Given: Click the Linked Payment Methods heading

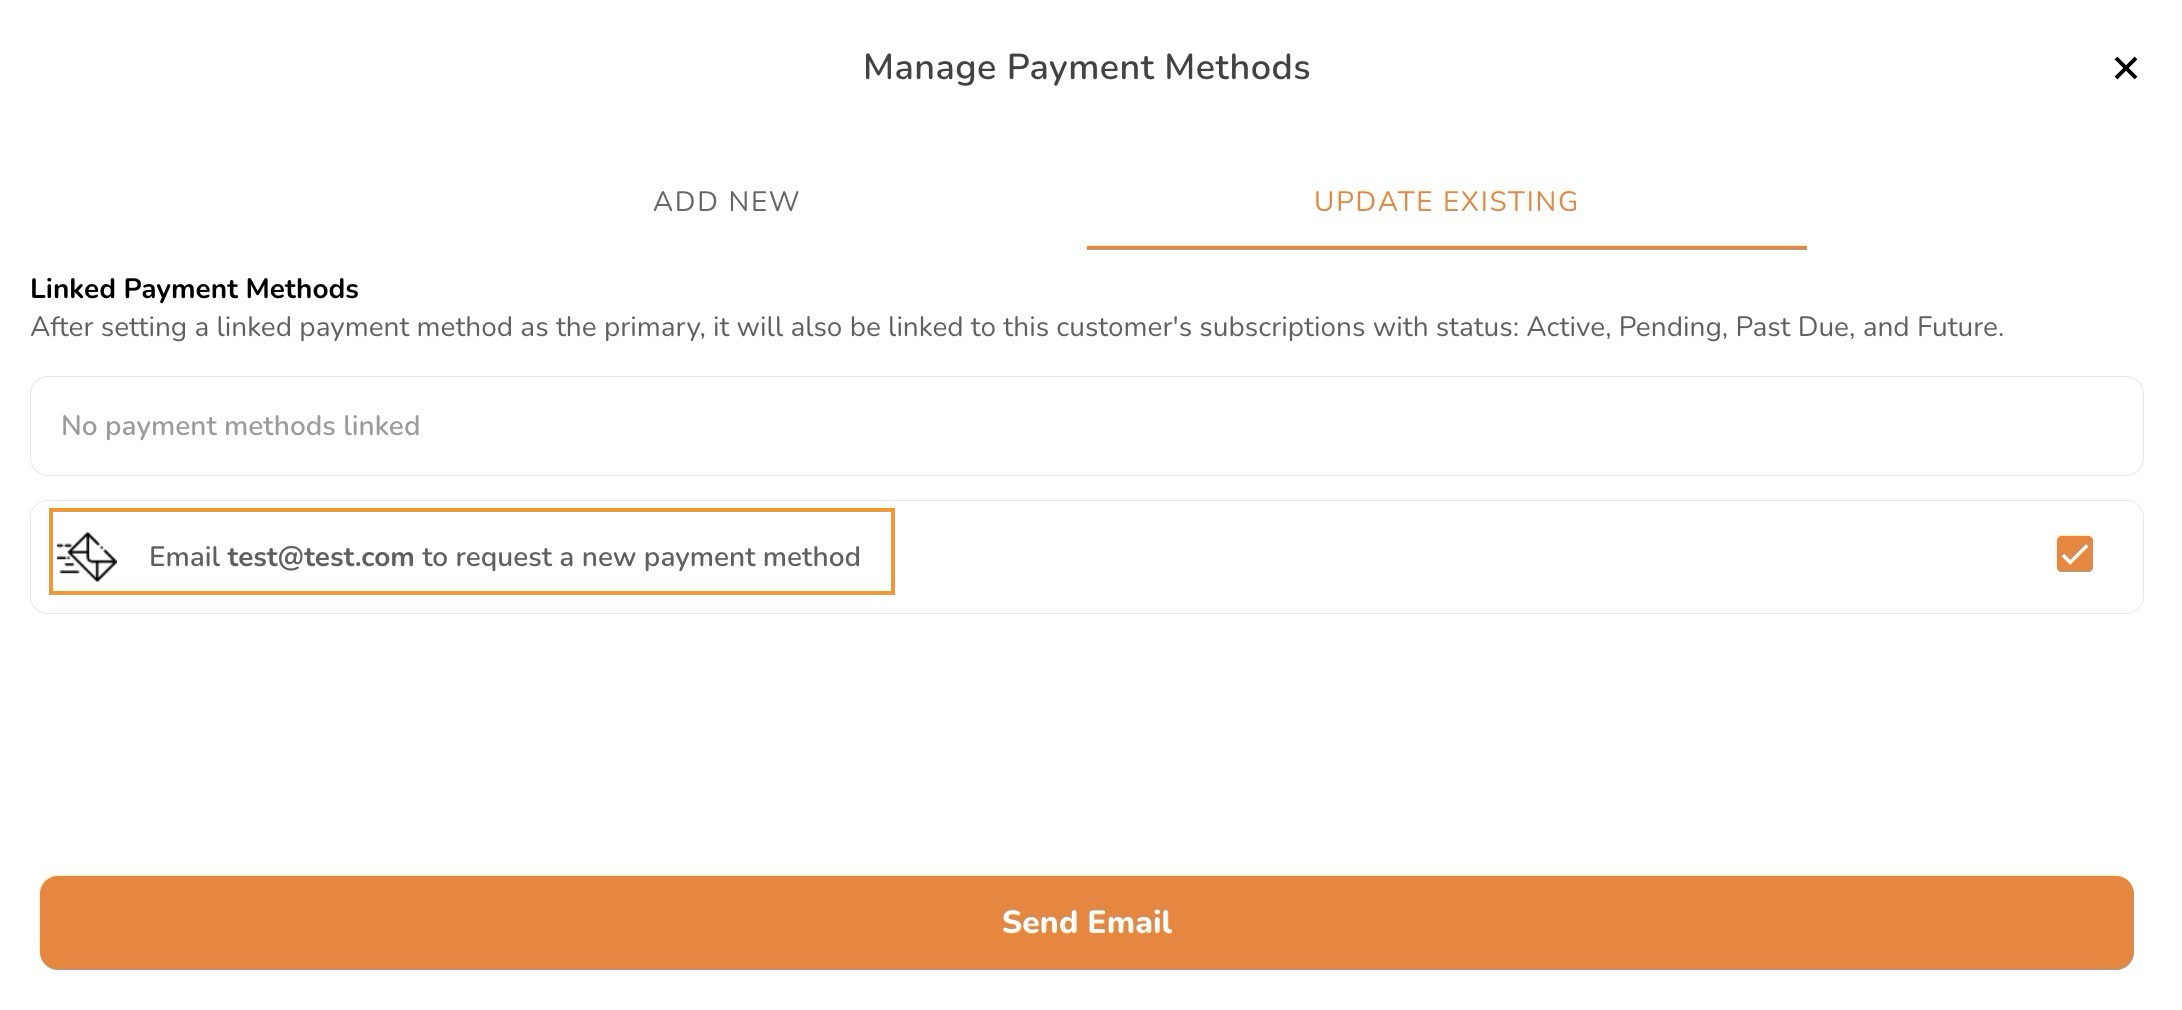Looking at the screenshot, I should click(x=194, y=289).
